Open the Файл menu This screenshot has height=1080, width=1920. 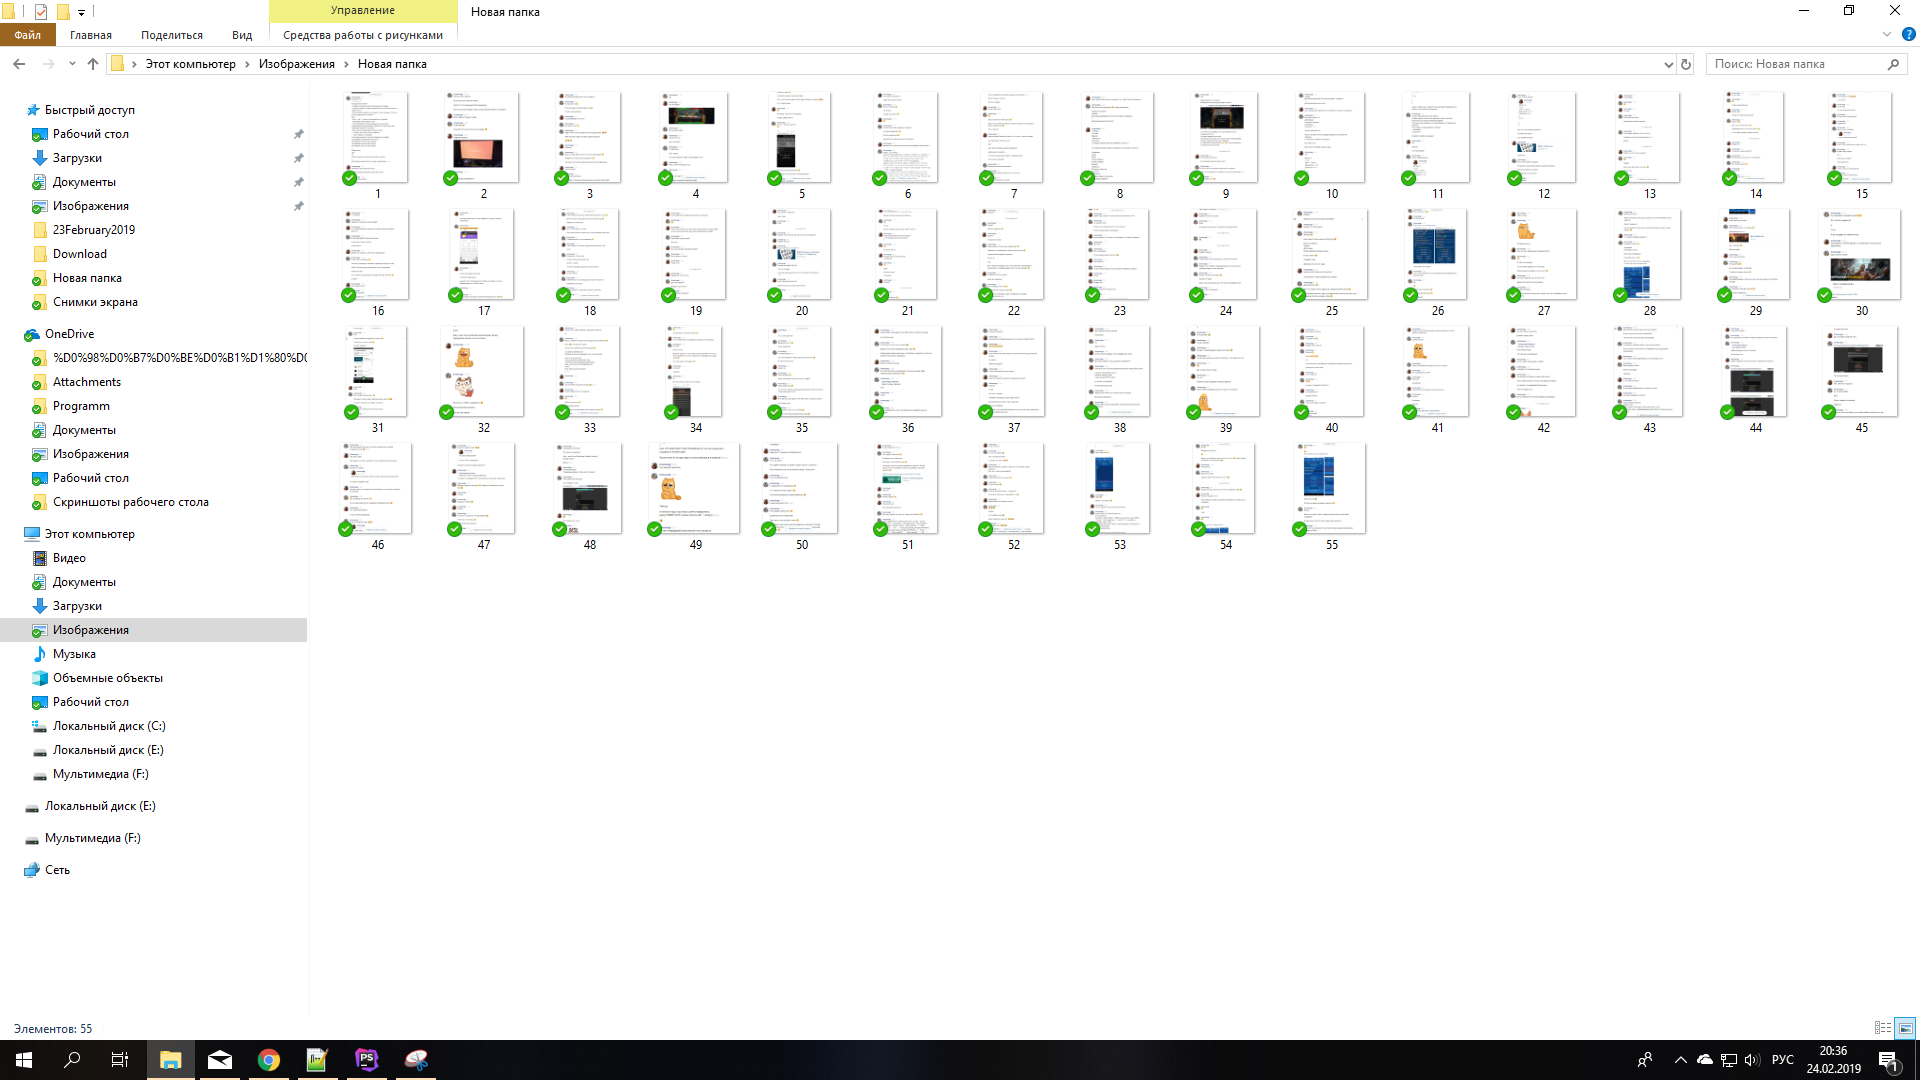tap(27, 35)
